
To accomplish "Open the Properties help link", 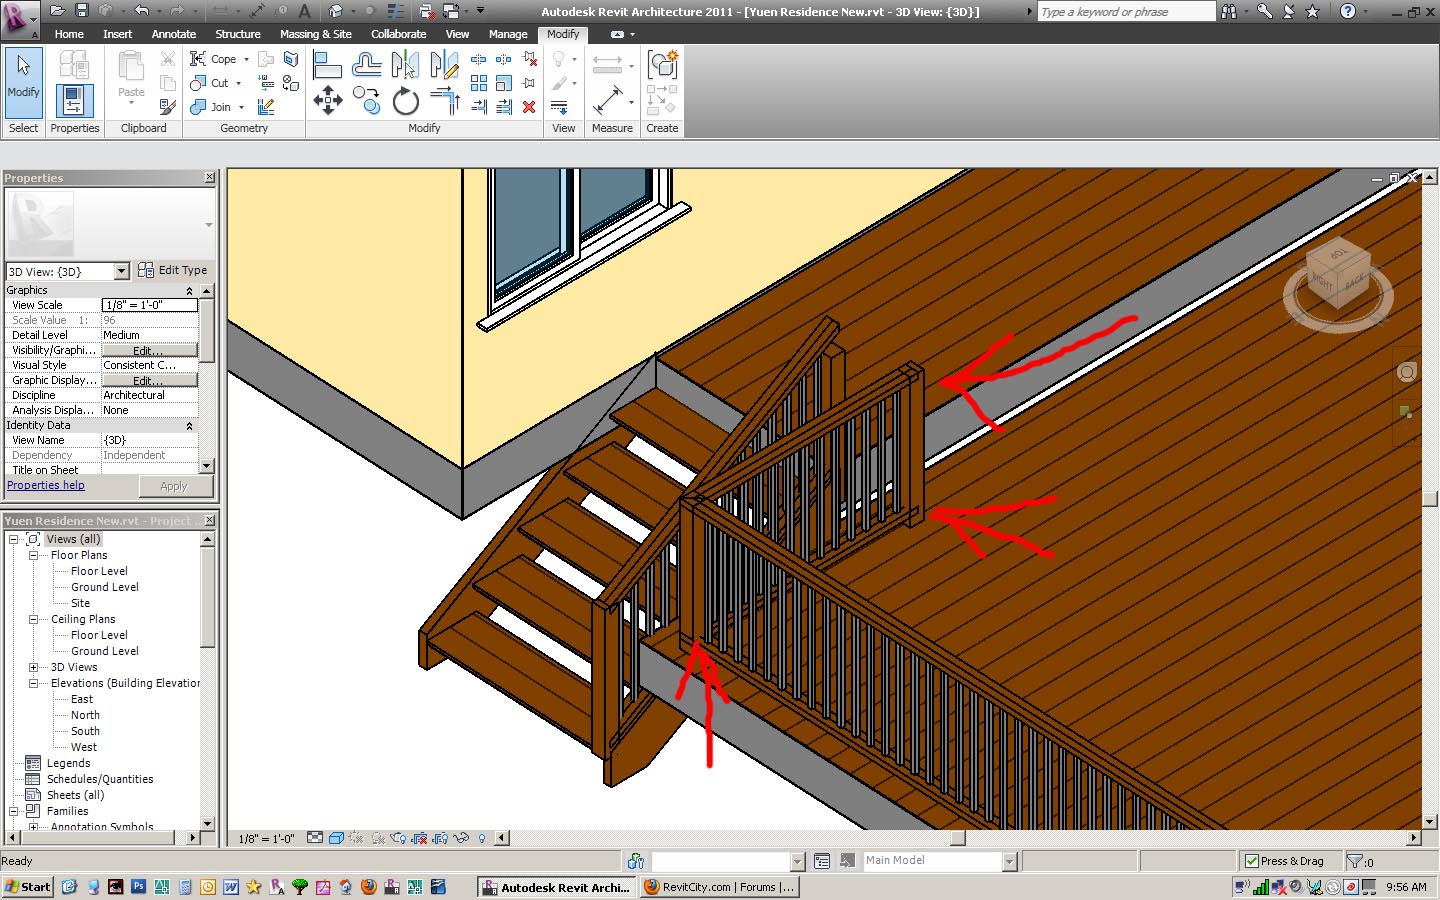I will pos(46,485).
